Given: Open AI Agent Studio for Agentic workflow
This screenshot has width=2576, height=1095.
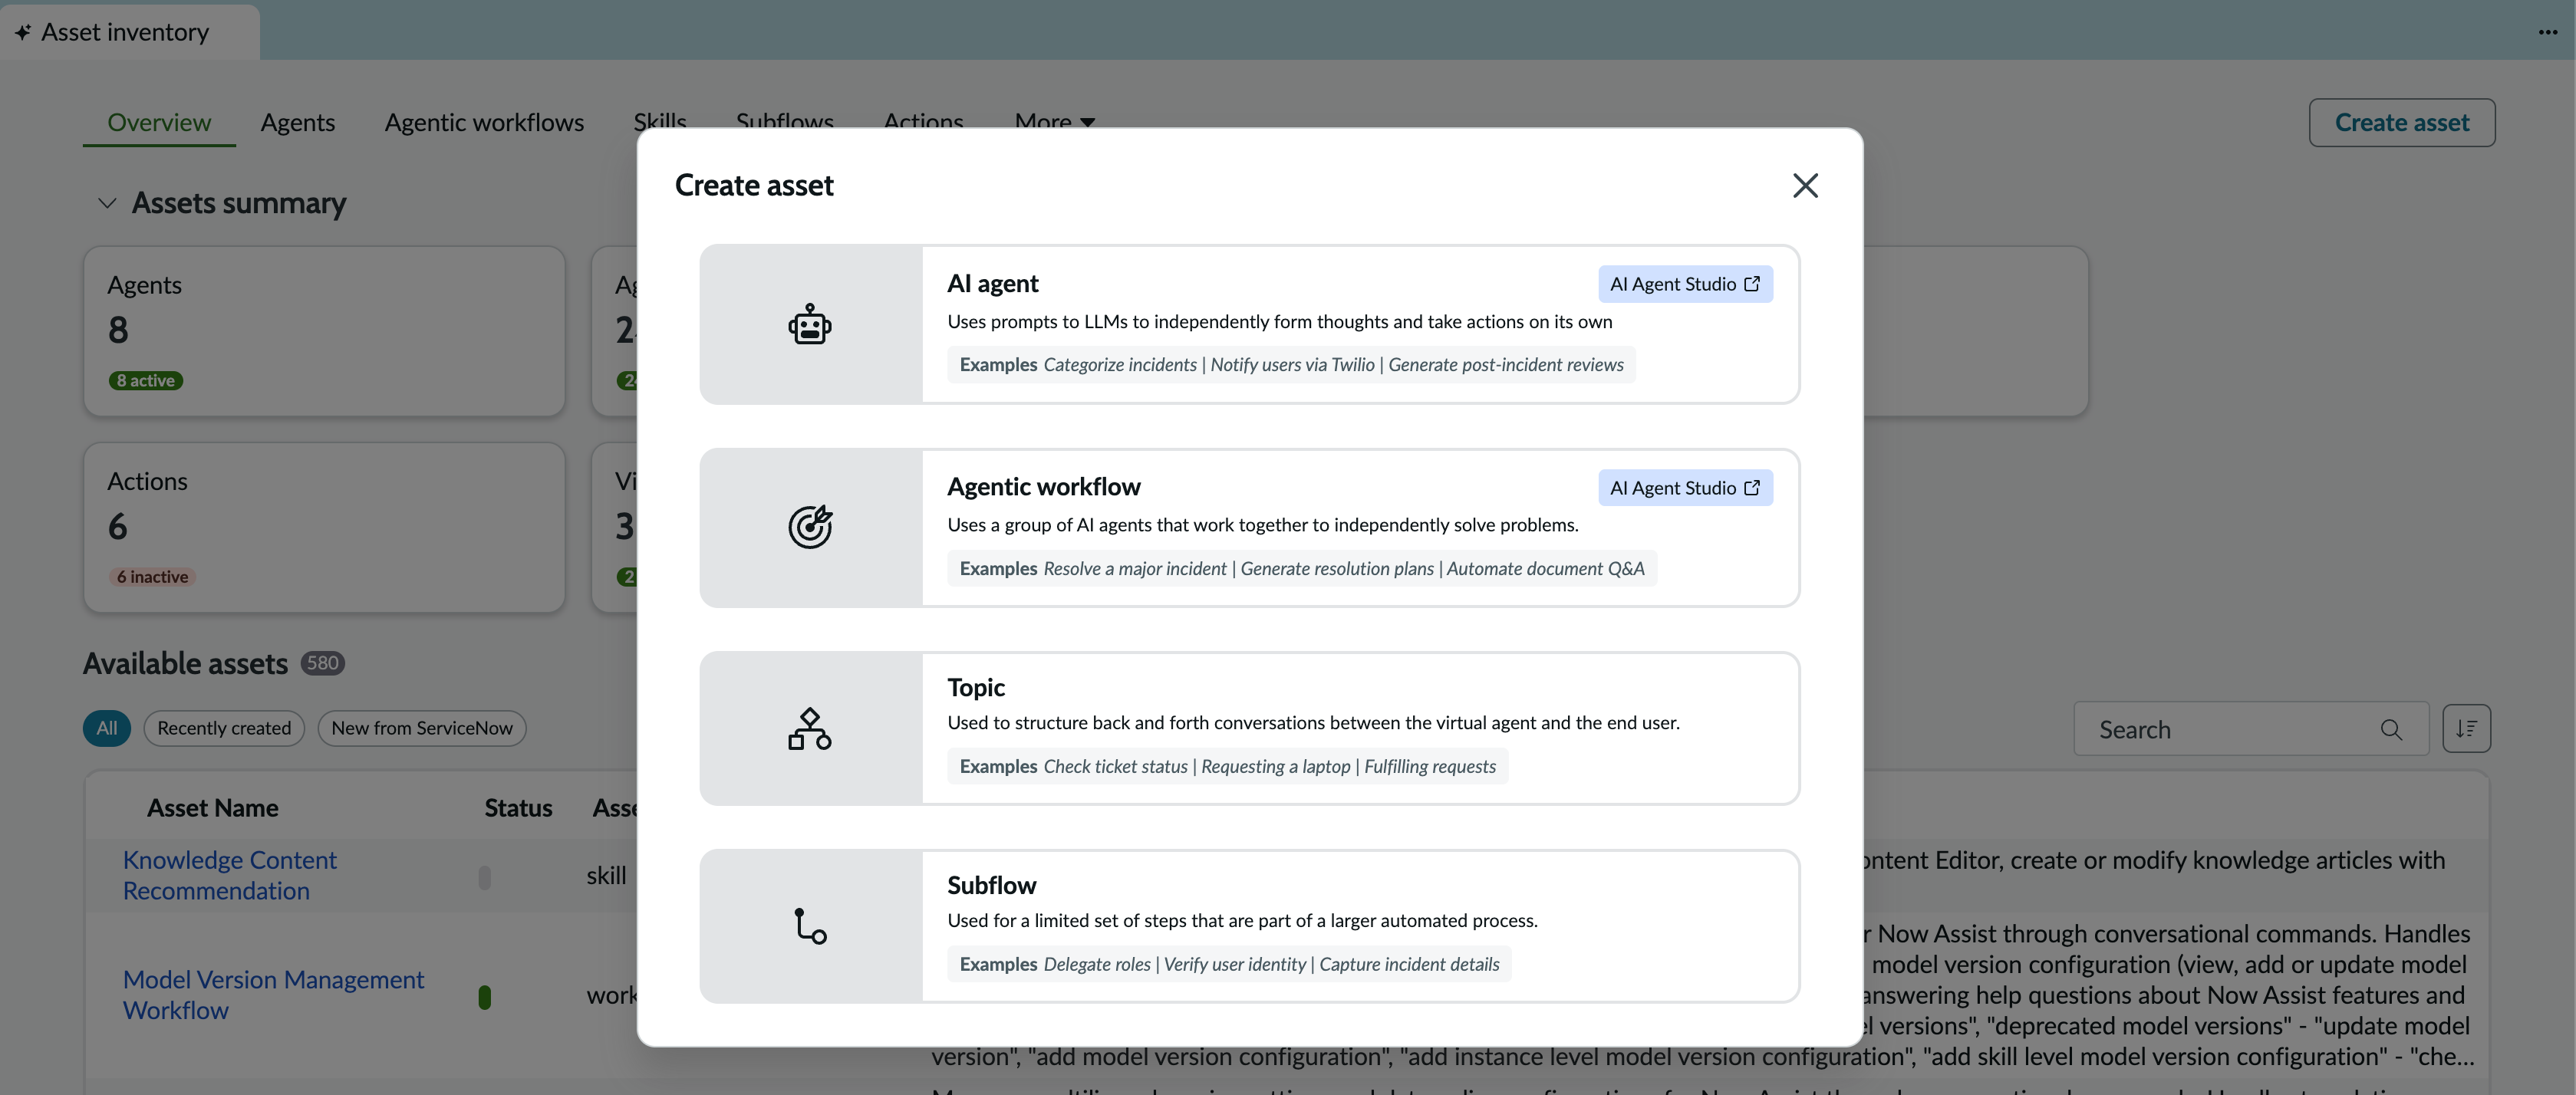Looking at the screenshot, I should (1685, 488).
